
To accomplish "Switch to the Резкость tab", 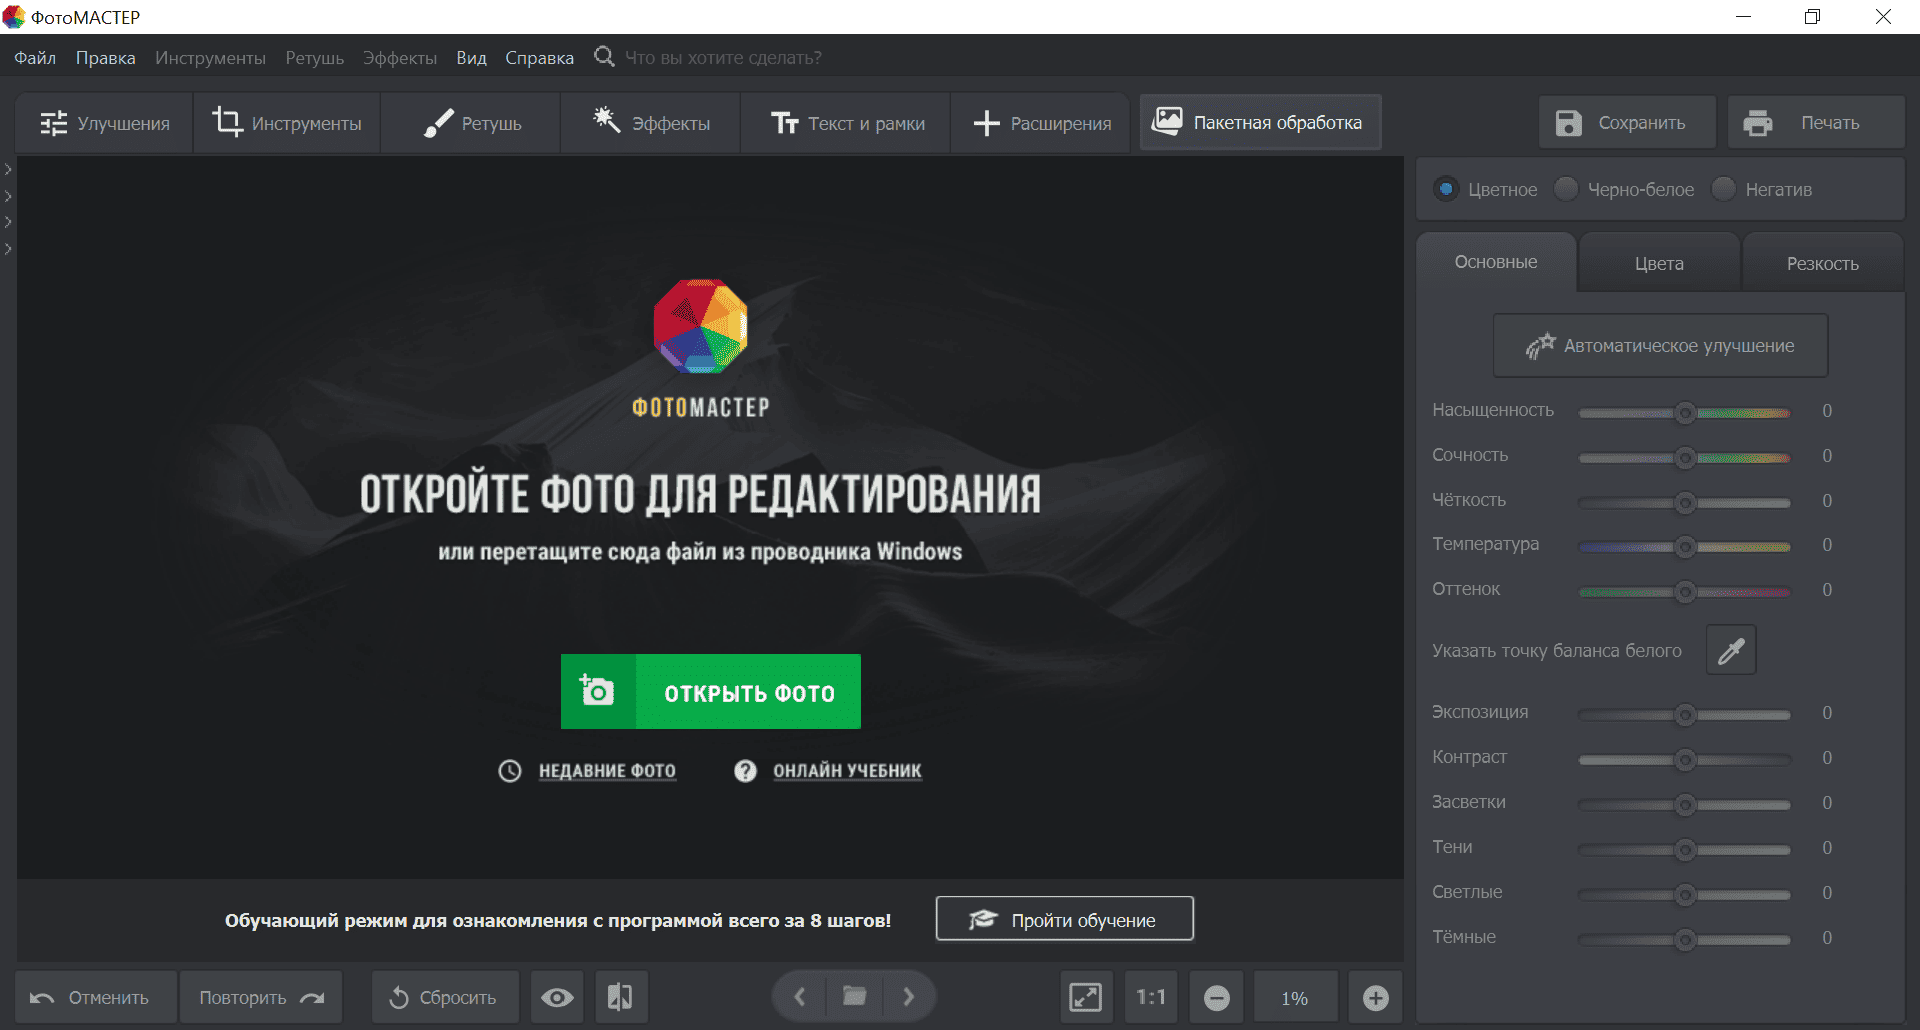I will pyautogui.click(x=1823, y=263).
